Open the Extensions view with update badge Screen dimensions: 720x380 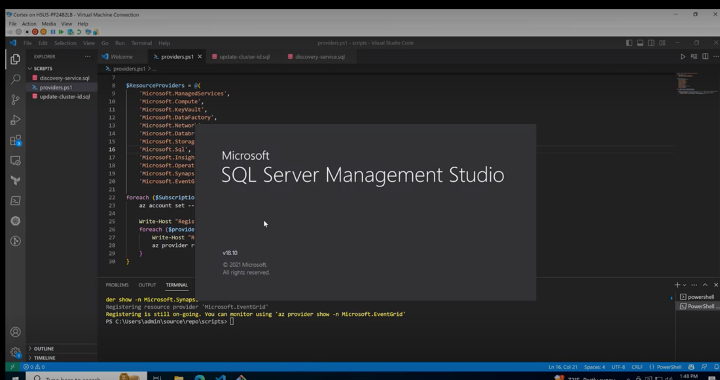coord(15,140)
